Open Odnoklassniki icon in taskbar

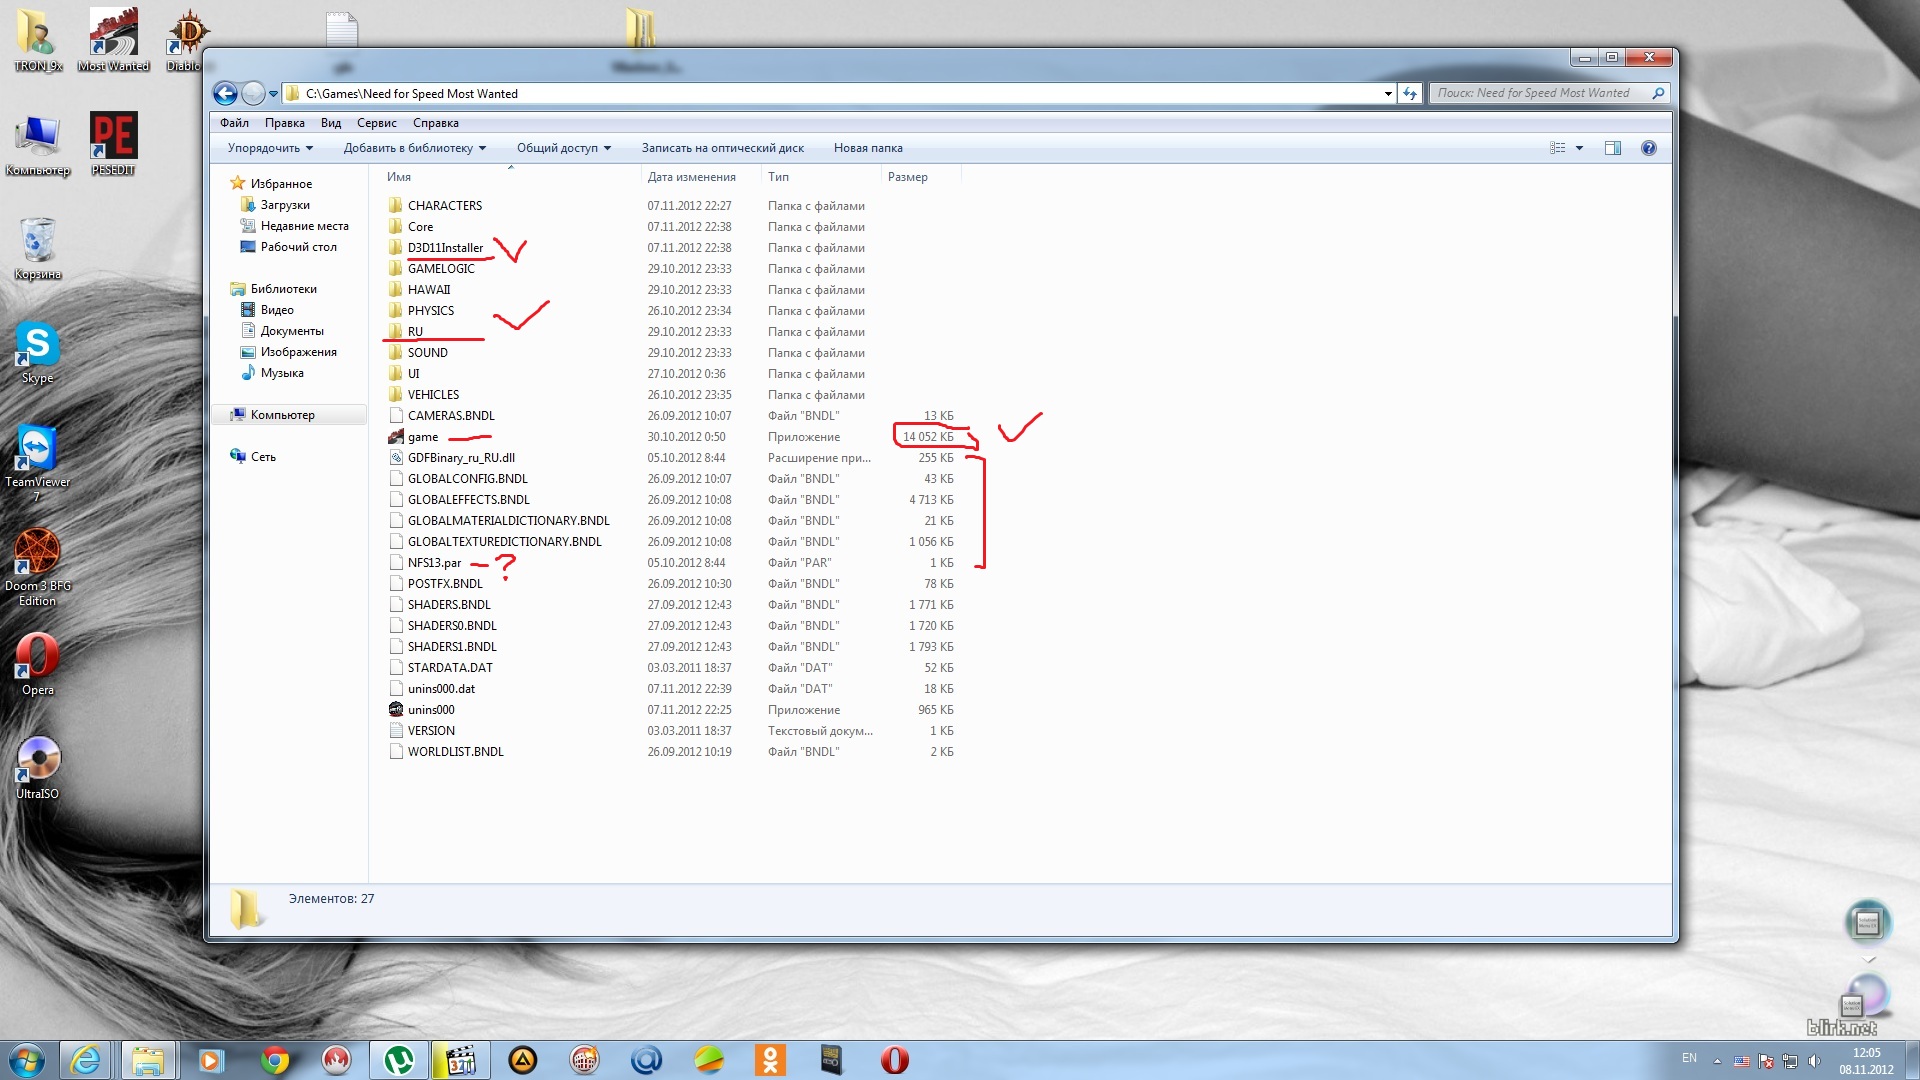[770, 1060]
